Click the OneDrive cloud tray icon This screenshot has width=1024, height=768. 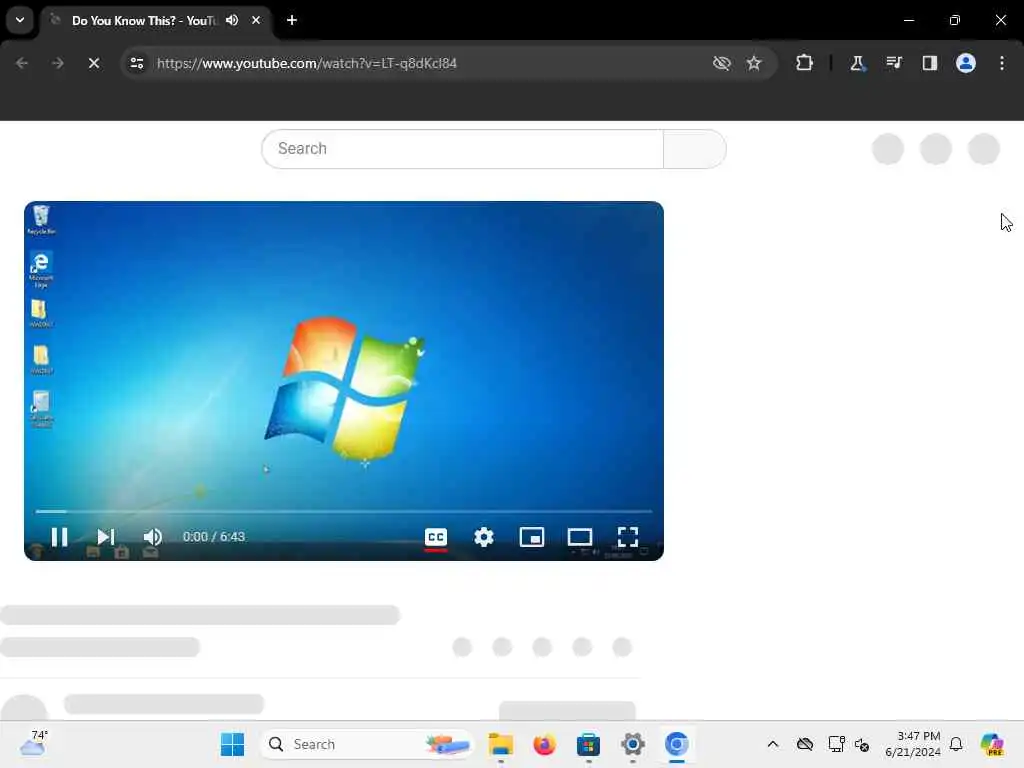805,744
